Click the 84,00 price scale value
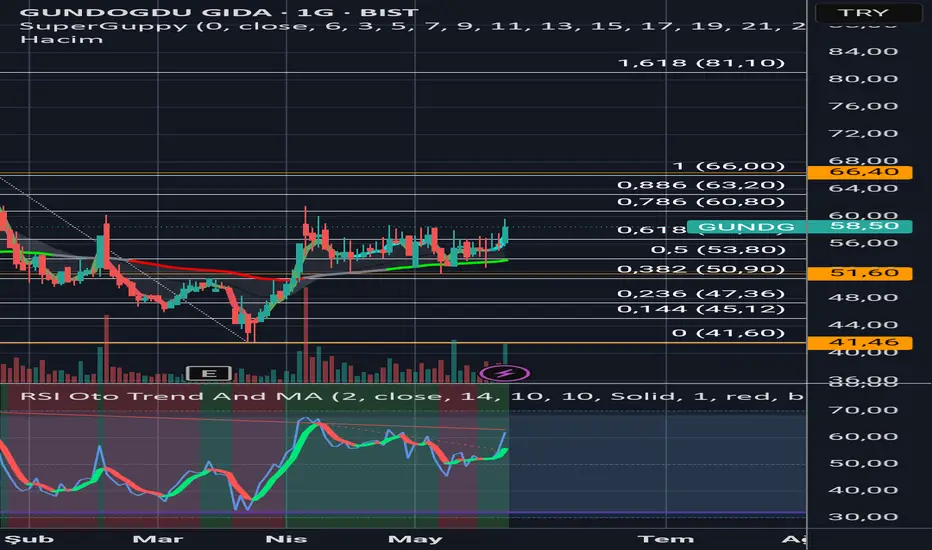The width and height of the screenshot is (932, 550). [863, 52]
